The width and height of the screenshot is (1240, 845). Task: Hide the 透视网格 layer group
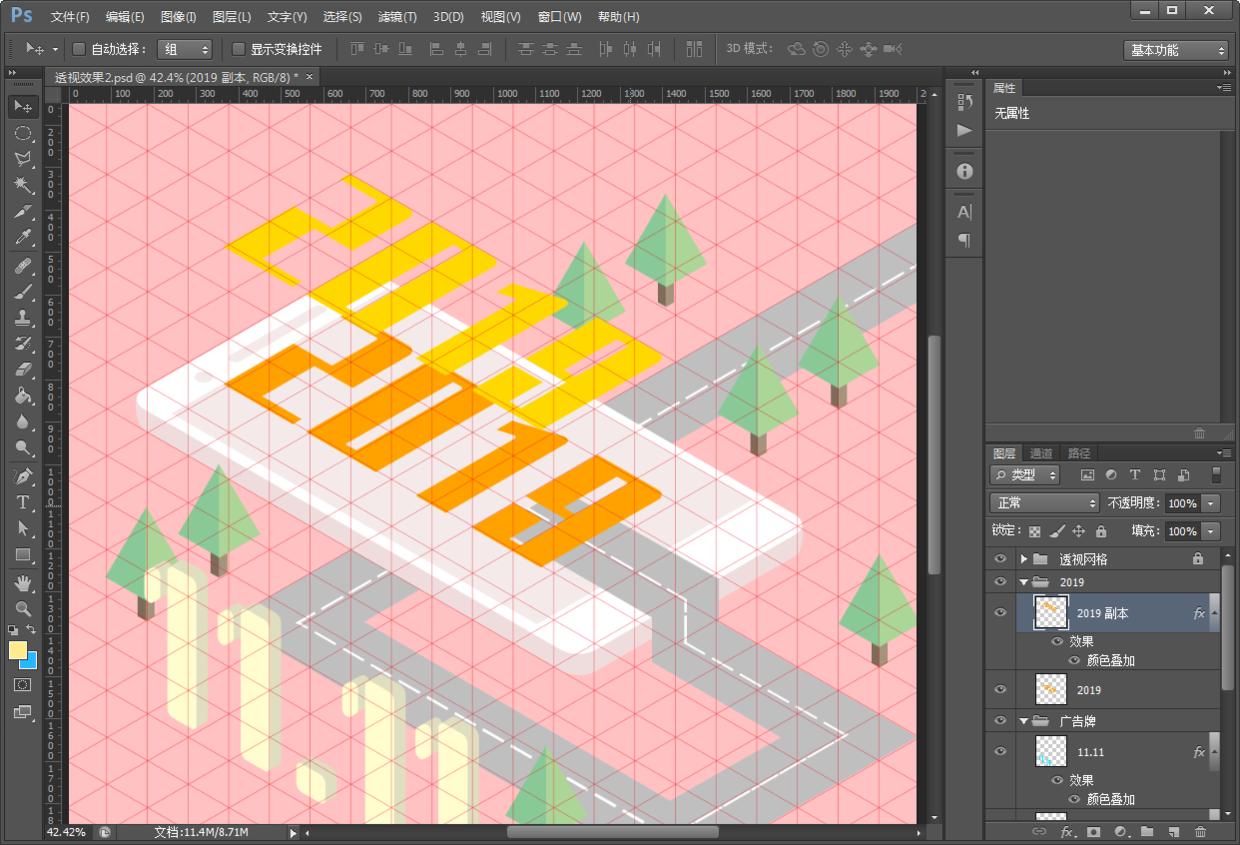coord(1000,559)
